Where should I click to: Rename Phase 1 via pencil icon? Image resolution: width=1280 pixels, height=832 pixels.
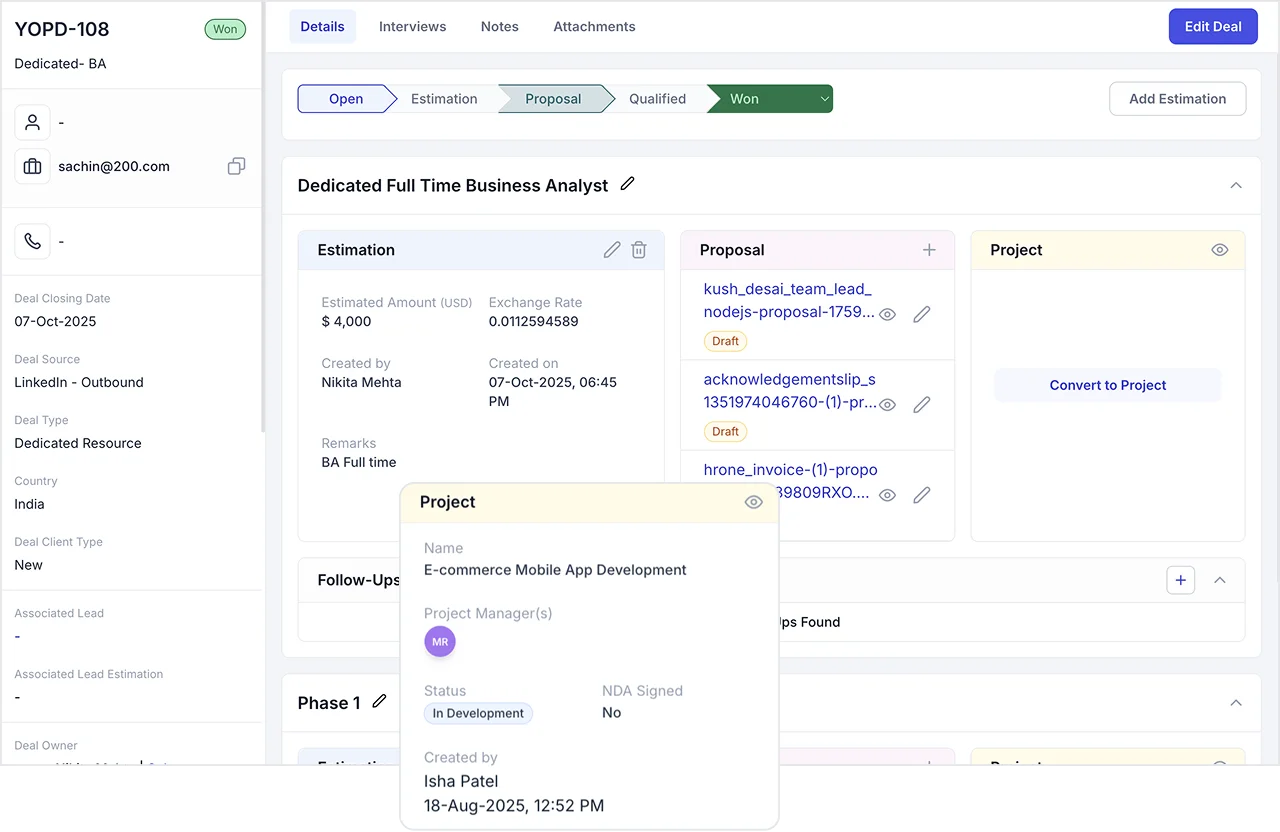pyautogui.click(x=379, y=702)
